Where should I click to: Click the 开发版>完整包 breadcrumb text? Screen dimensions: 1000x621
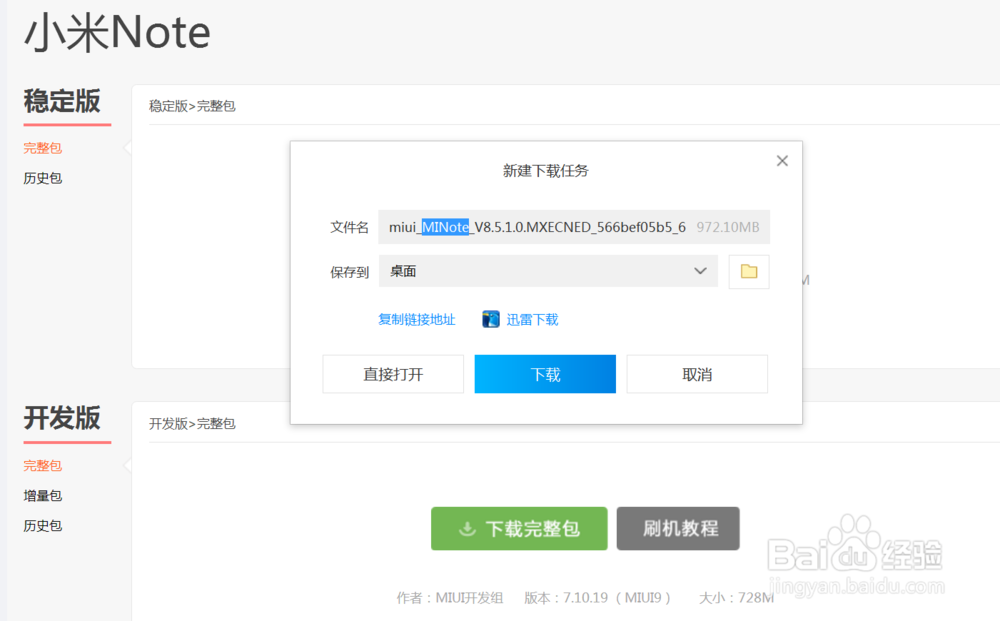pyautogui.click(x=192, y=423)
